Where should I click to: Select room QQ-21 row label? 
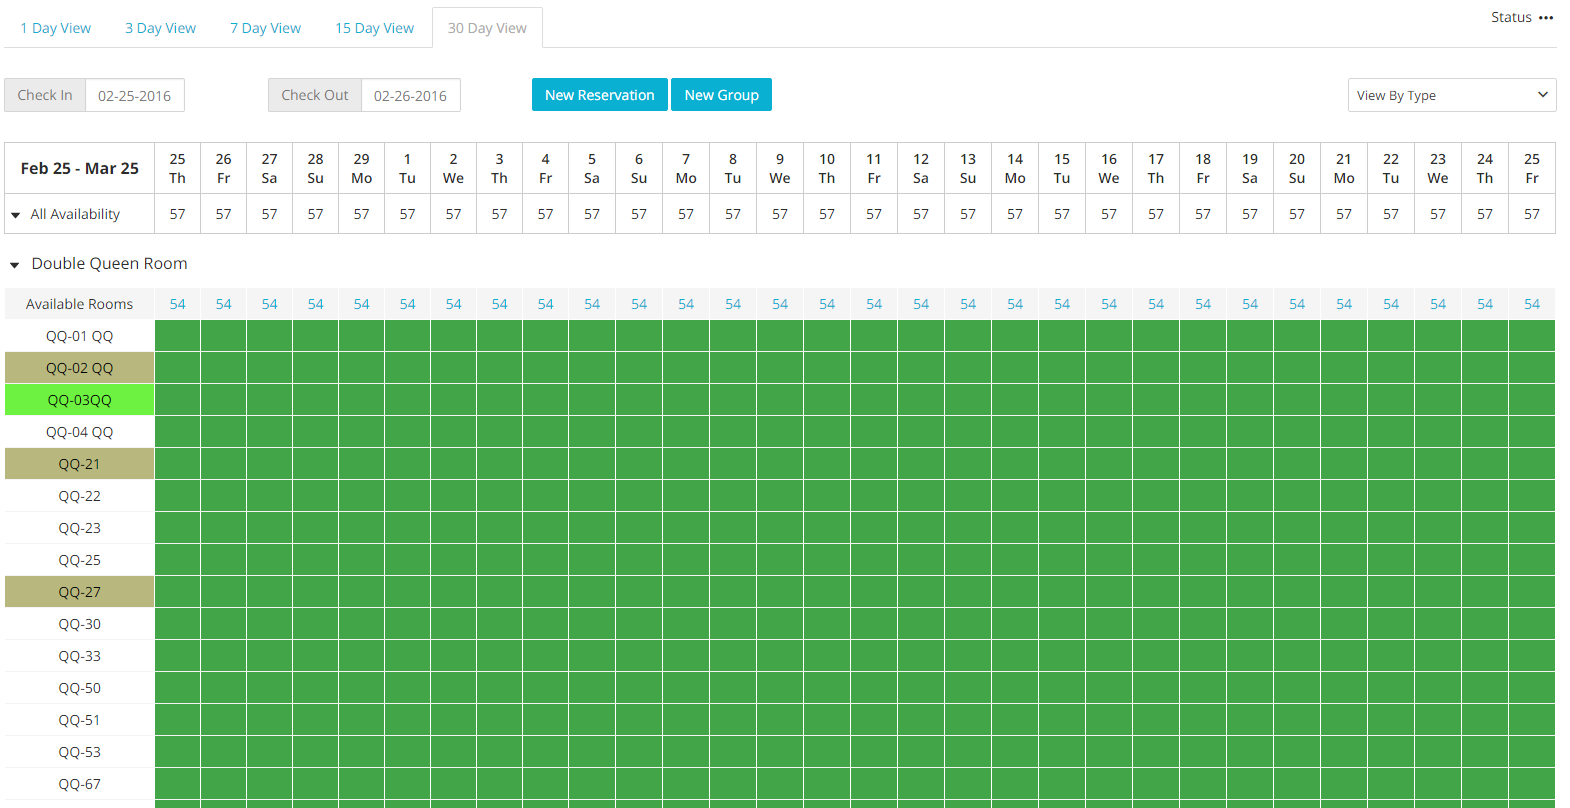coord(79,464)
